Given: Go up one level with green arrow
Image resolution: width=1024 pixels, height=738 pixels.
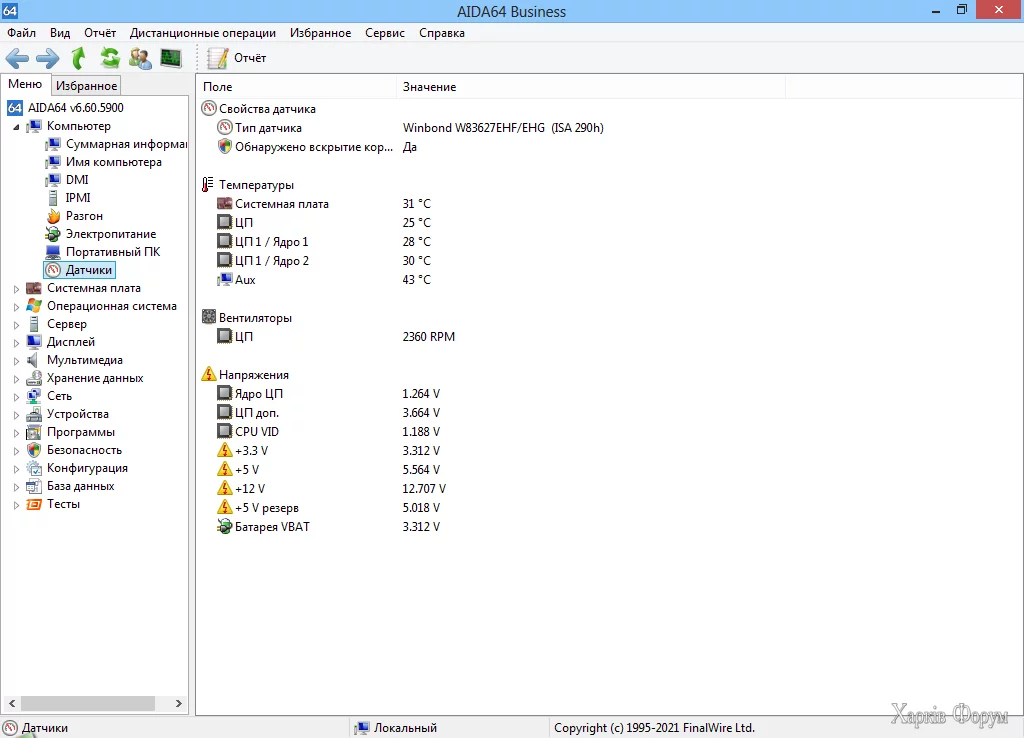Looking at the screenshot, I should (78, 58).
